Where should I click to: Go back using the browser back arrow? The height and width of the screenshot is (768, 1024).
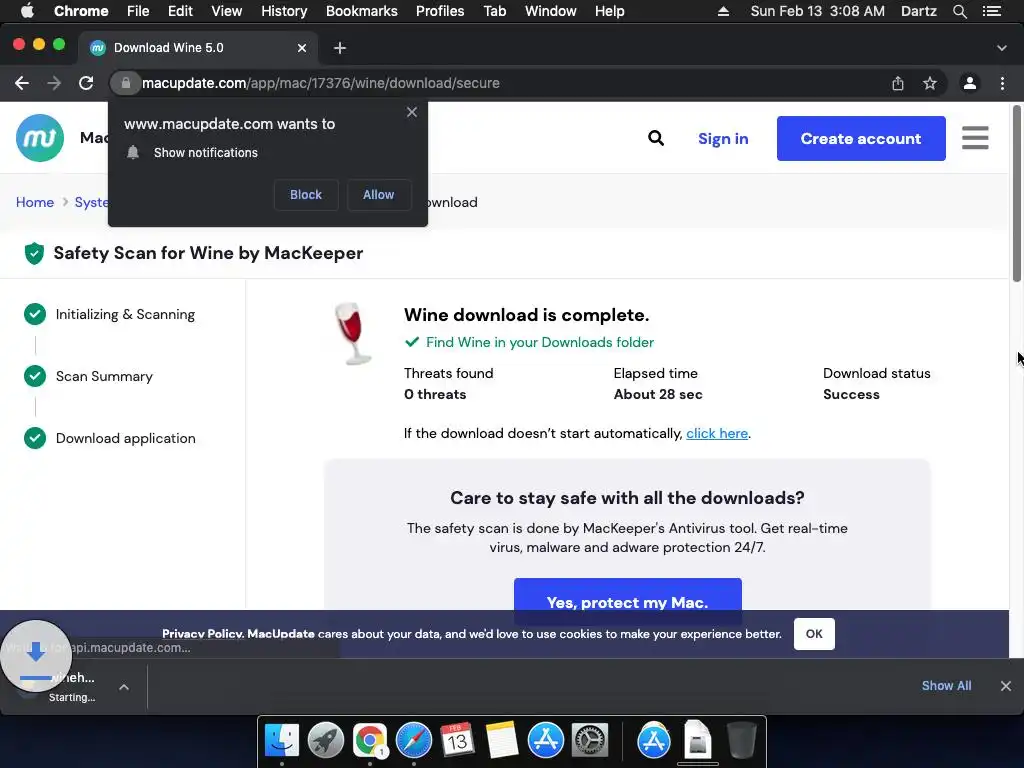click(22, 83)
